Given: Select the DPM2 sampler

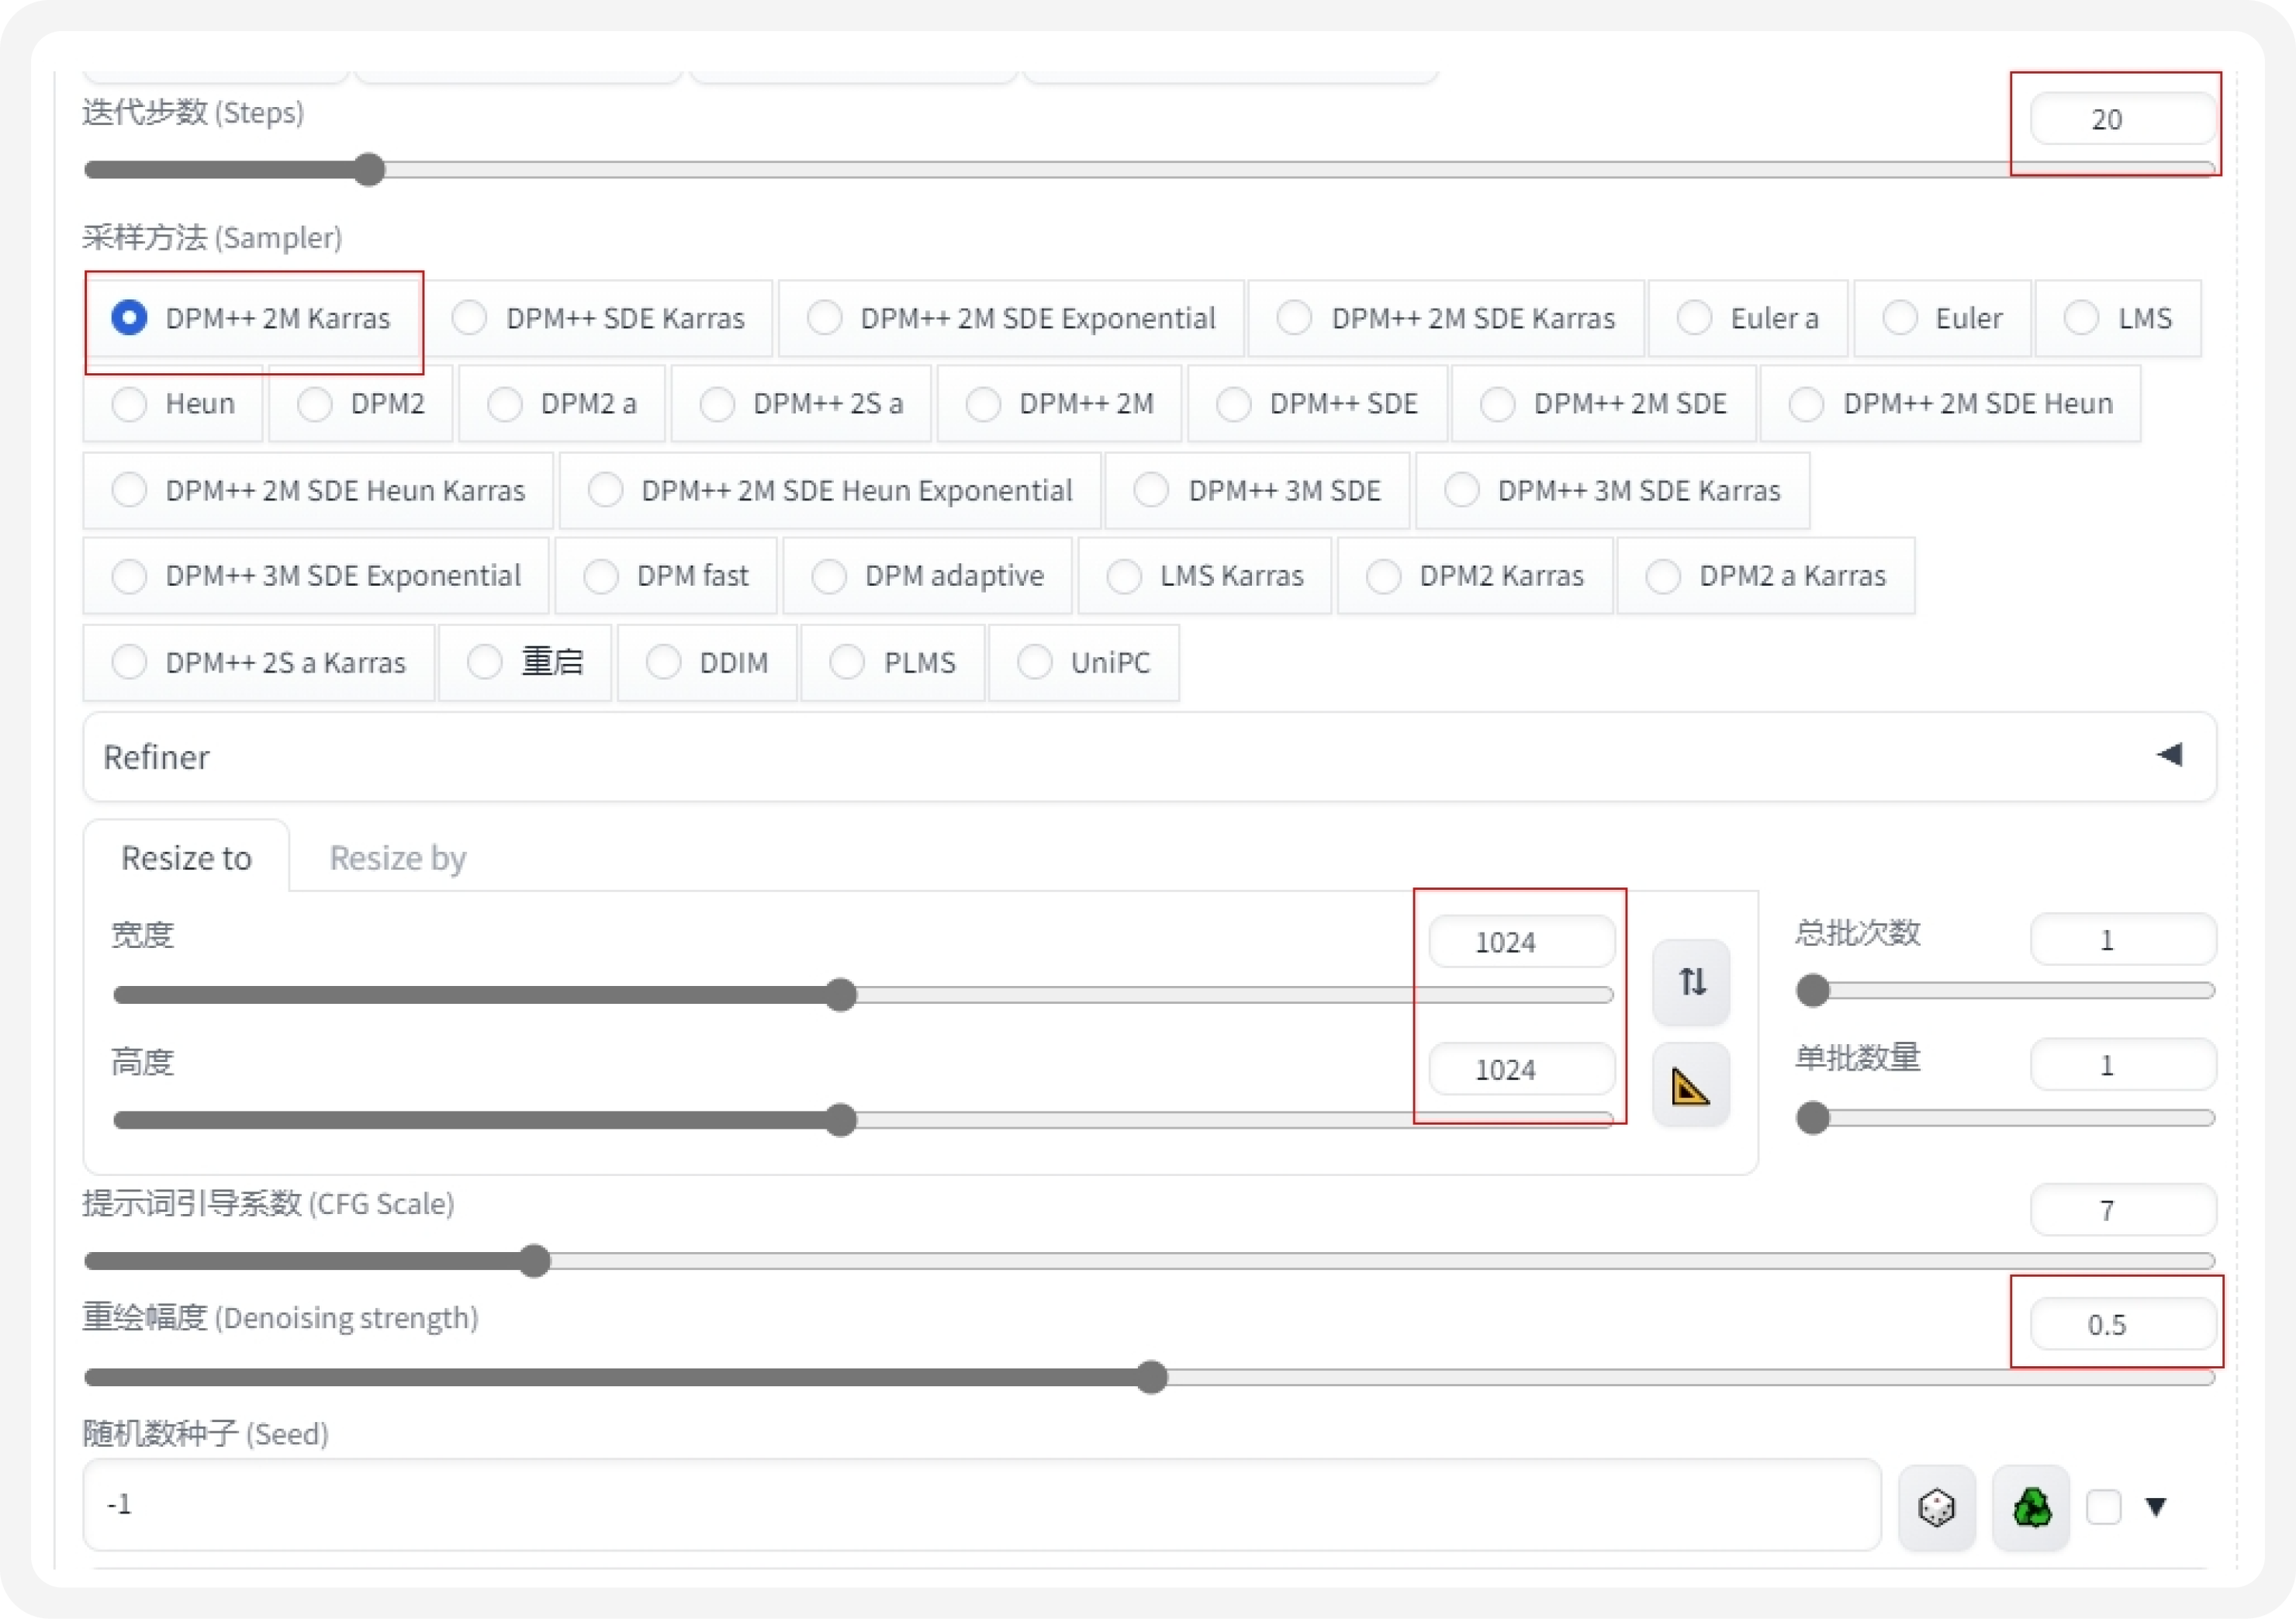Looking at the screenshot, I should [361, 404].
